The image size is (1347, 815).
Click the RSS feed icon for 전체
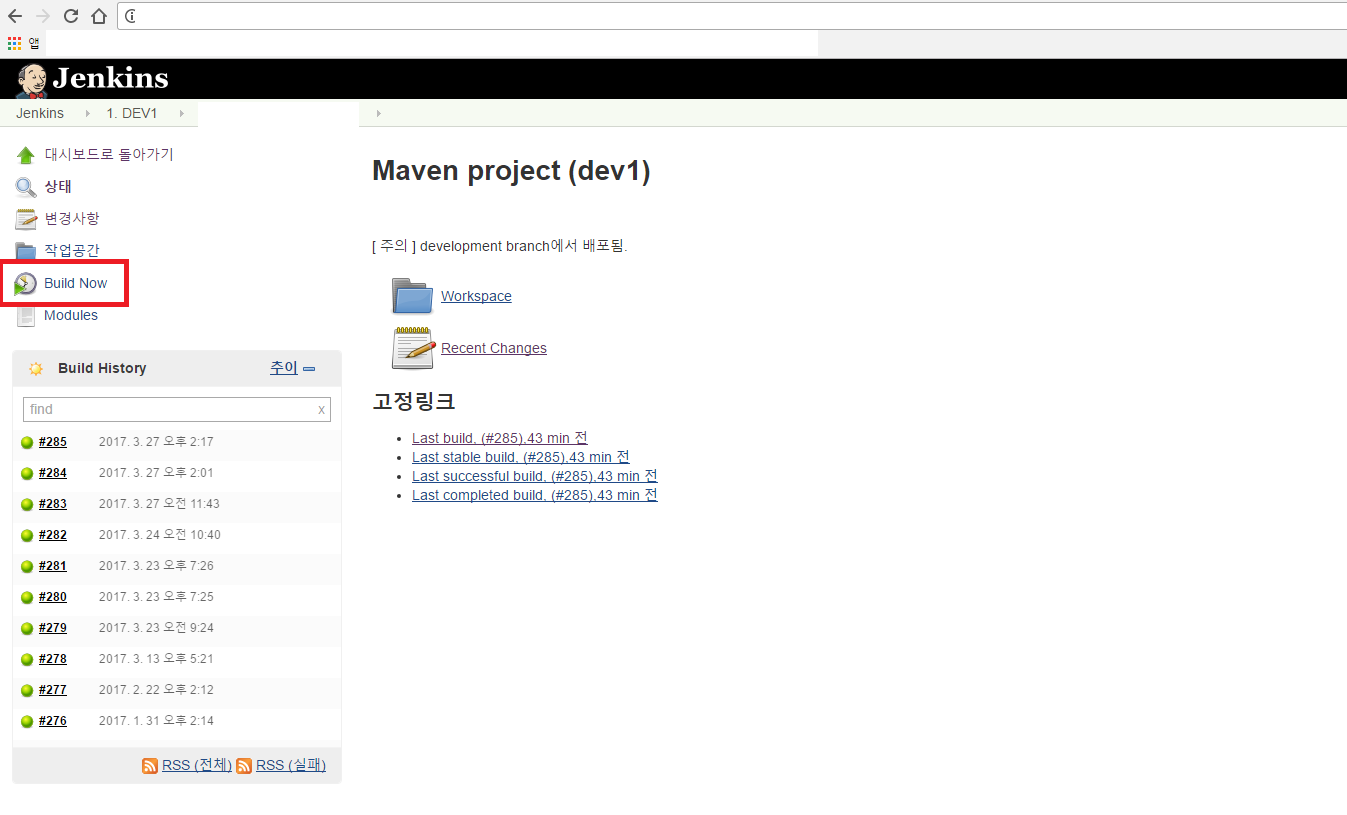pos(150,766)
